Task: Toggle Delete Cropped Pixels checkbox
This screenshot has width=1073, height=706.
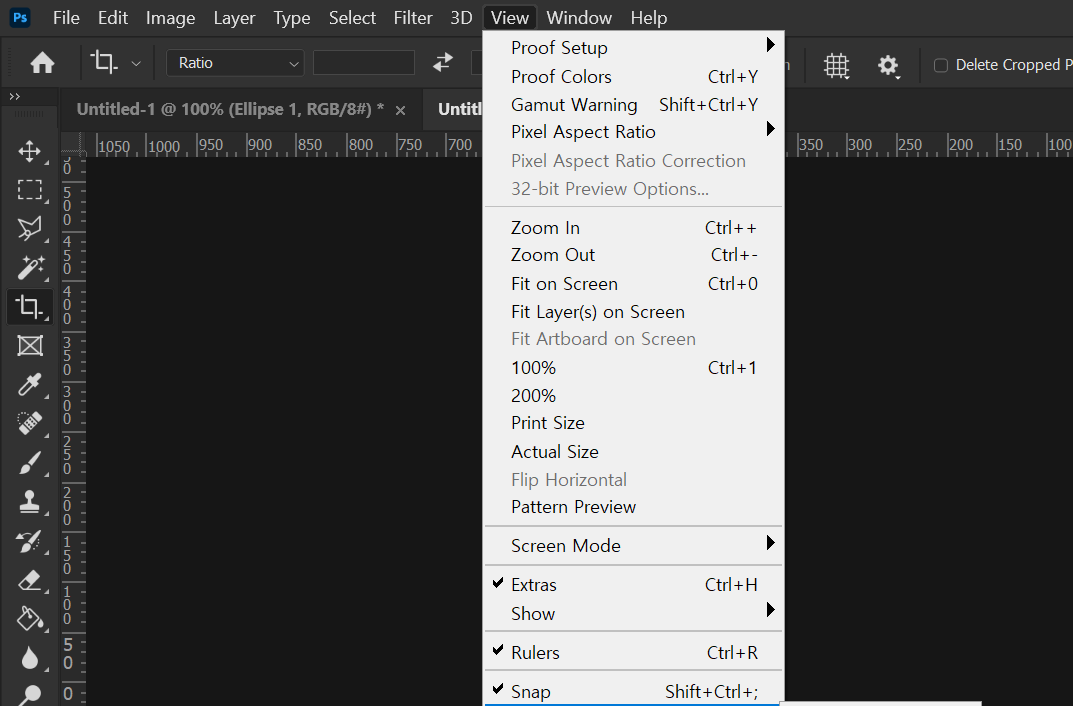Action: click(941, 65)
